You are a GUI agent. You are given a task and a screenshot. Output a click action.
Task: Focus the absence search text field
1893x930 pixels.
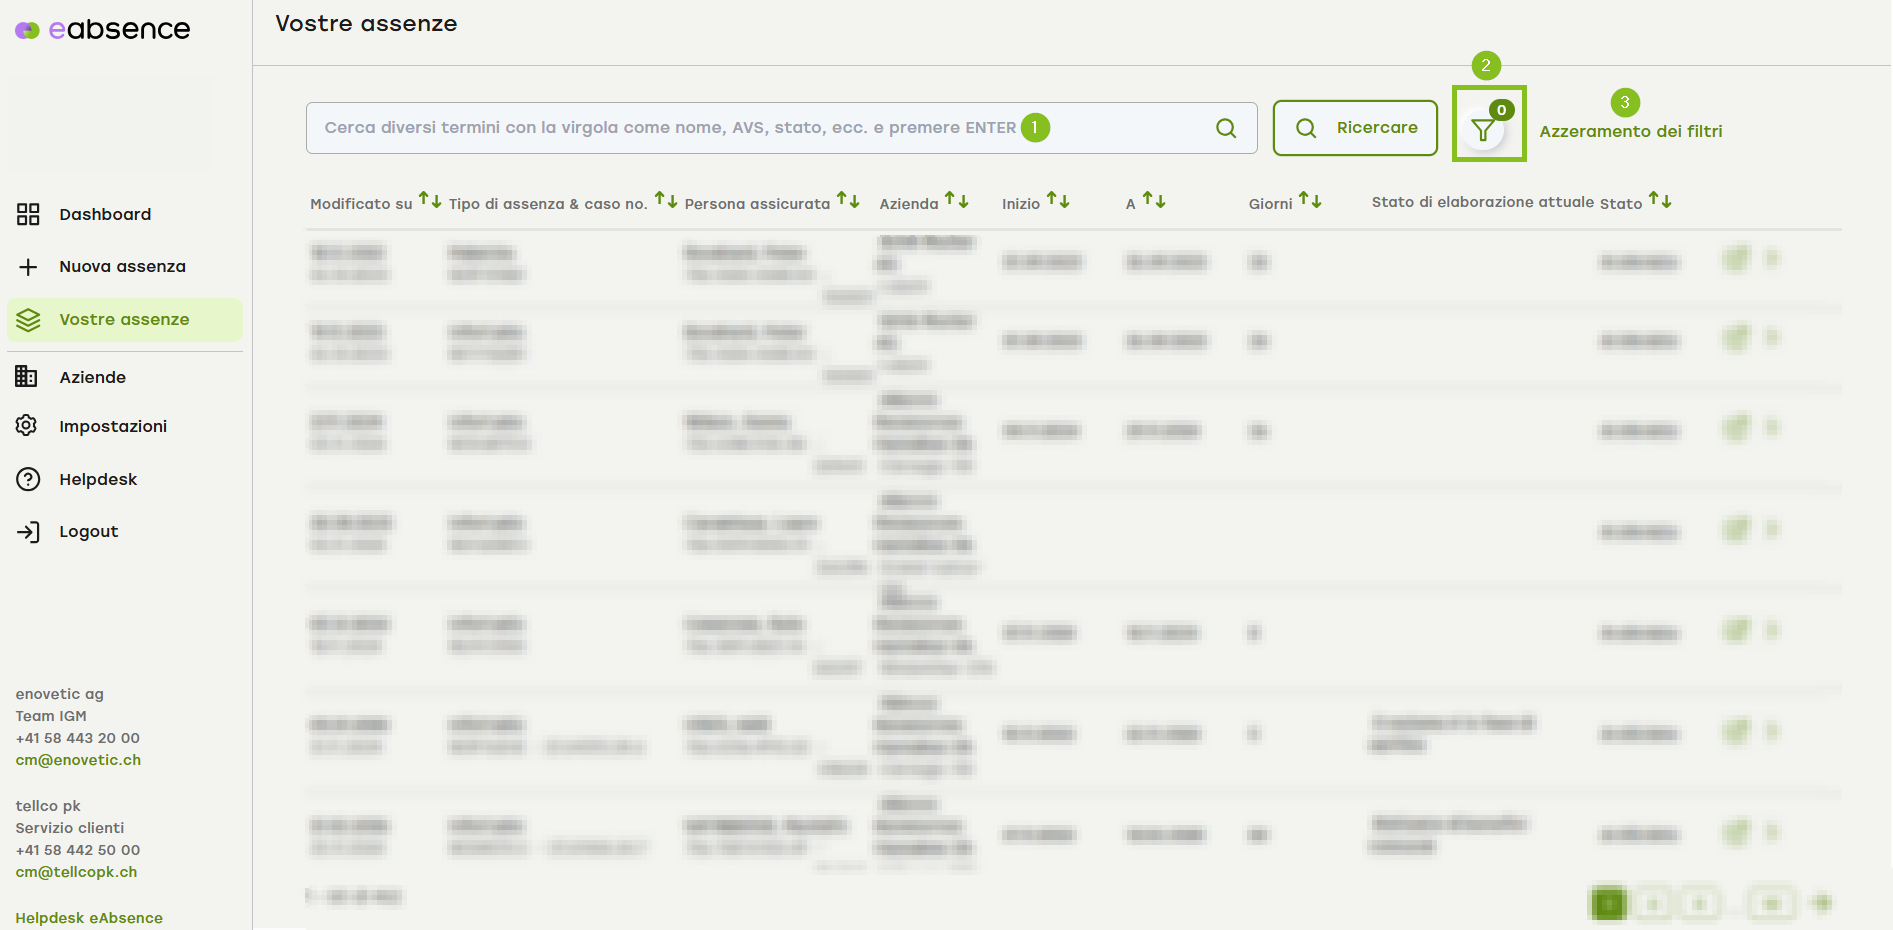tap(660, 128)
